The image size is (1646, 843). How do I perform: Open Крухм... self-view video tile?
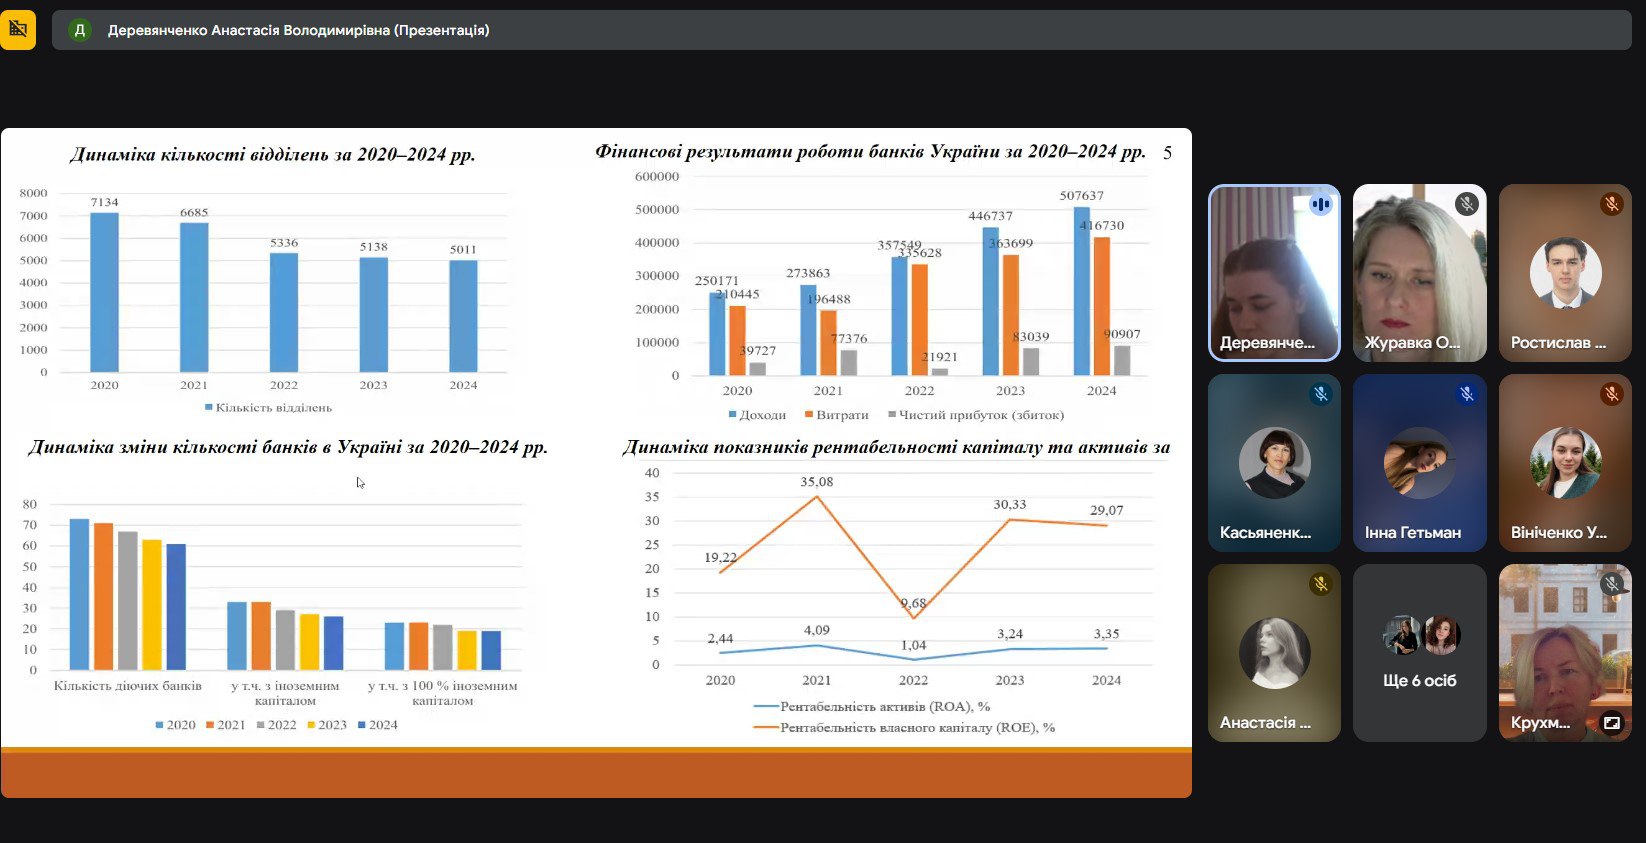pos(1565,653)
